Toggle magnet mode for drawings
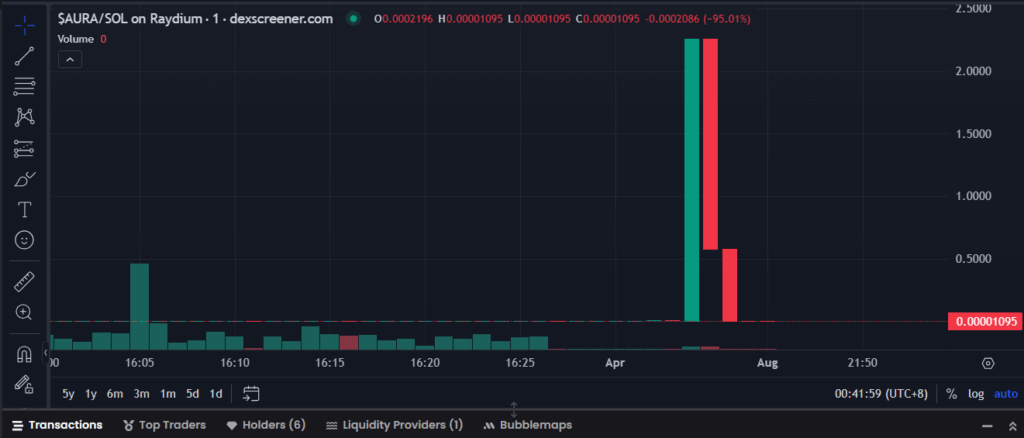 click(24, 354)
